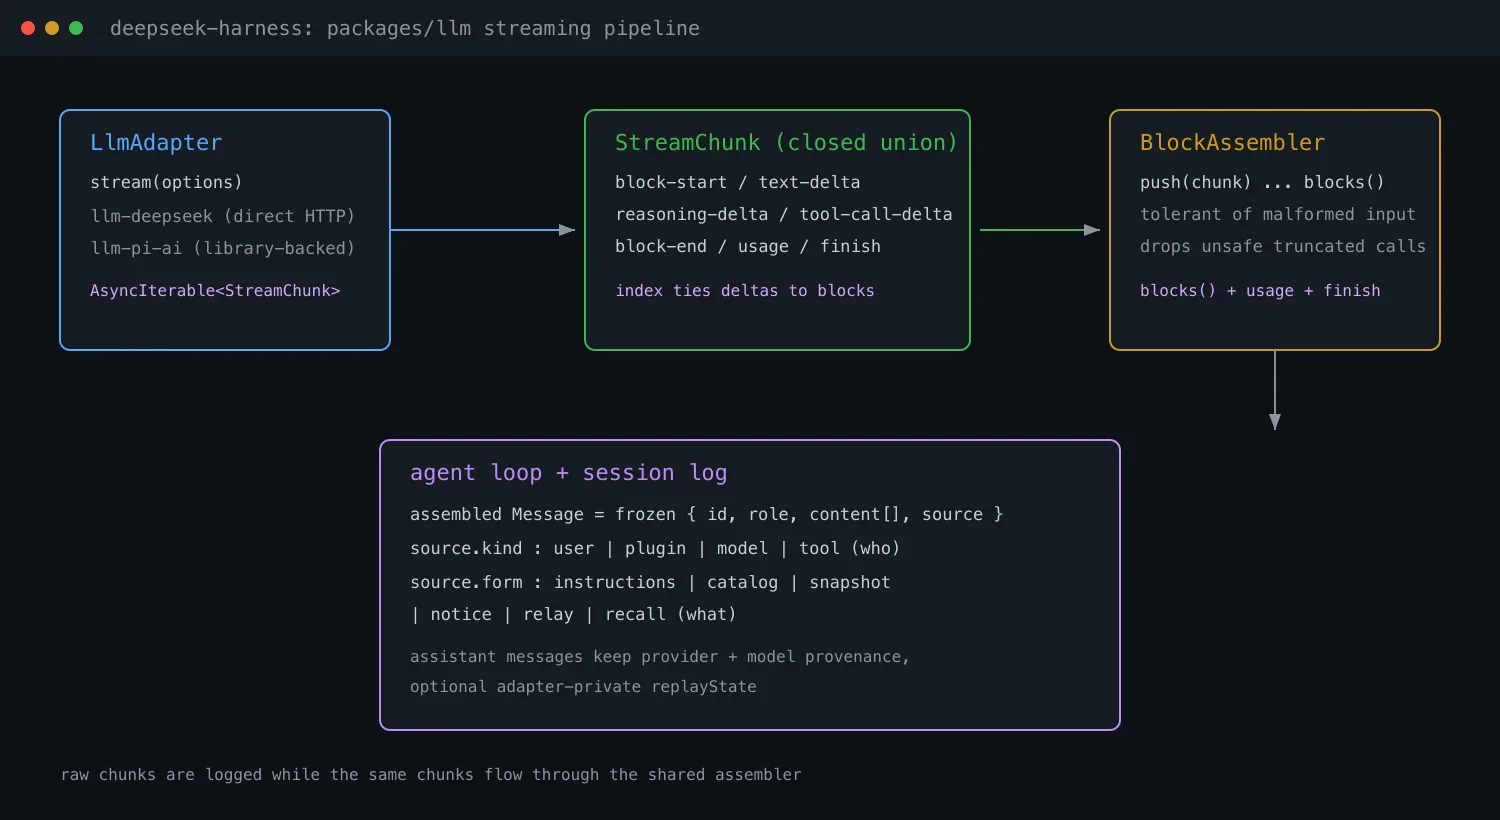This screenshot has width=1500, height=820.
Task: Select the 'assembled Message = frozen' definition line
Action: [707, 514]
